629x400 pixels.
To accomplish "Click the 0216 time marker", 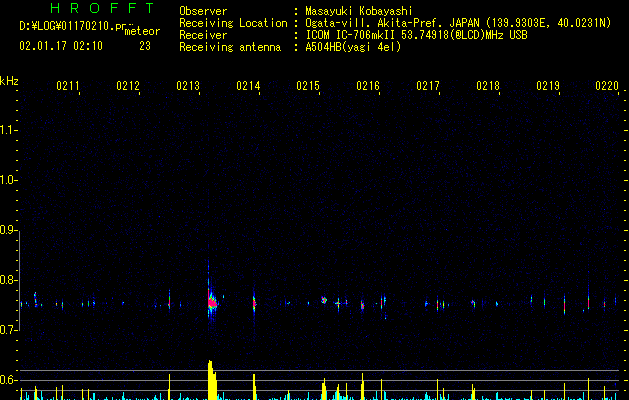I will 368,86.
